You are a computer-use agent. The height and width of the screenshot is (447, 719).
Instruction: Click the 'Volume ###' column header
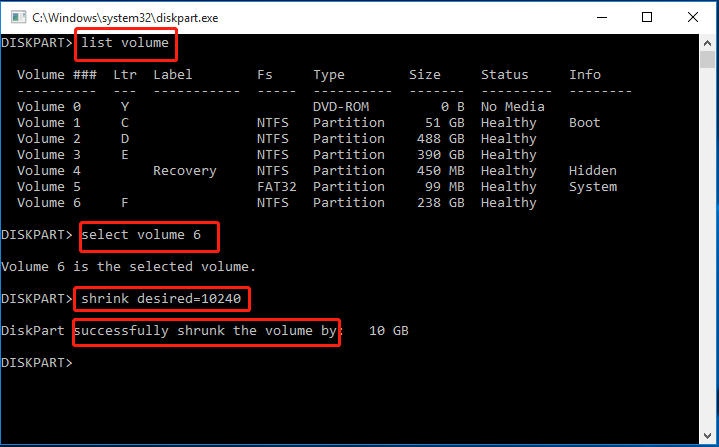click(57, 75)
